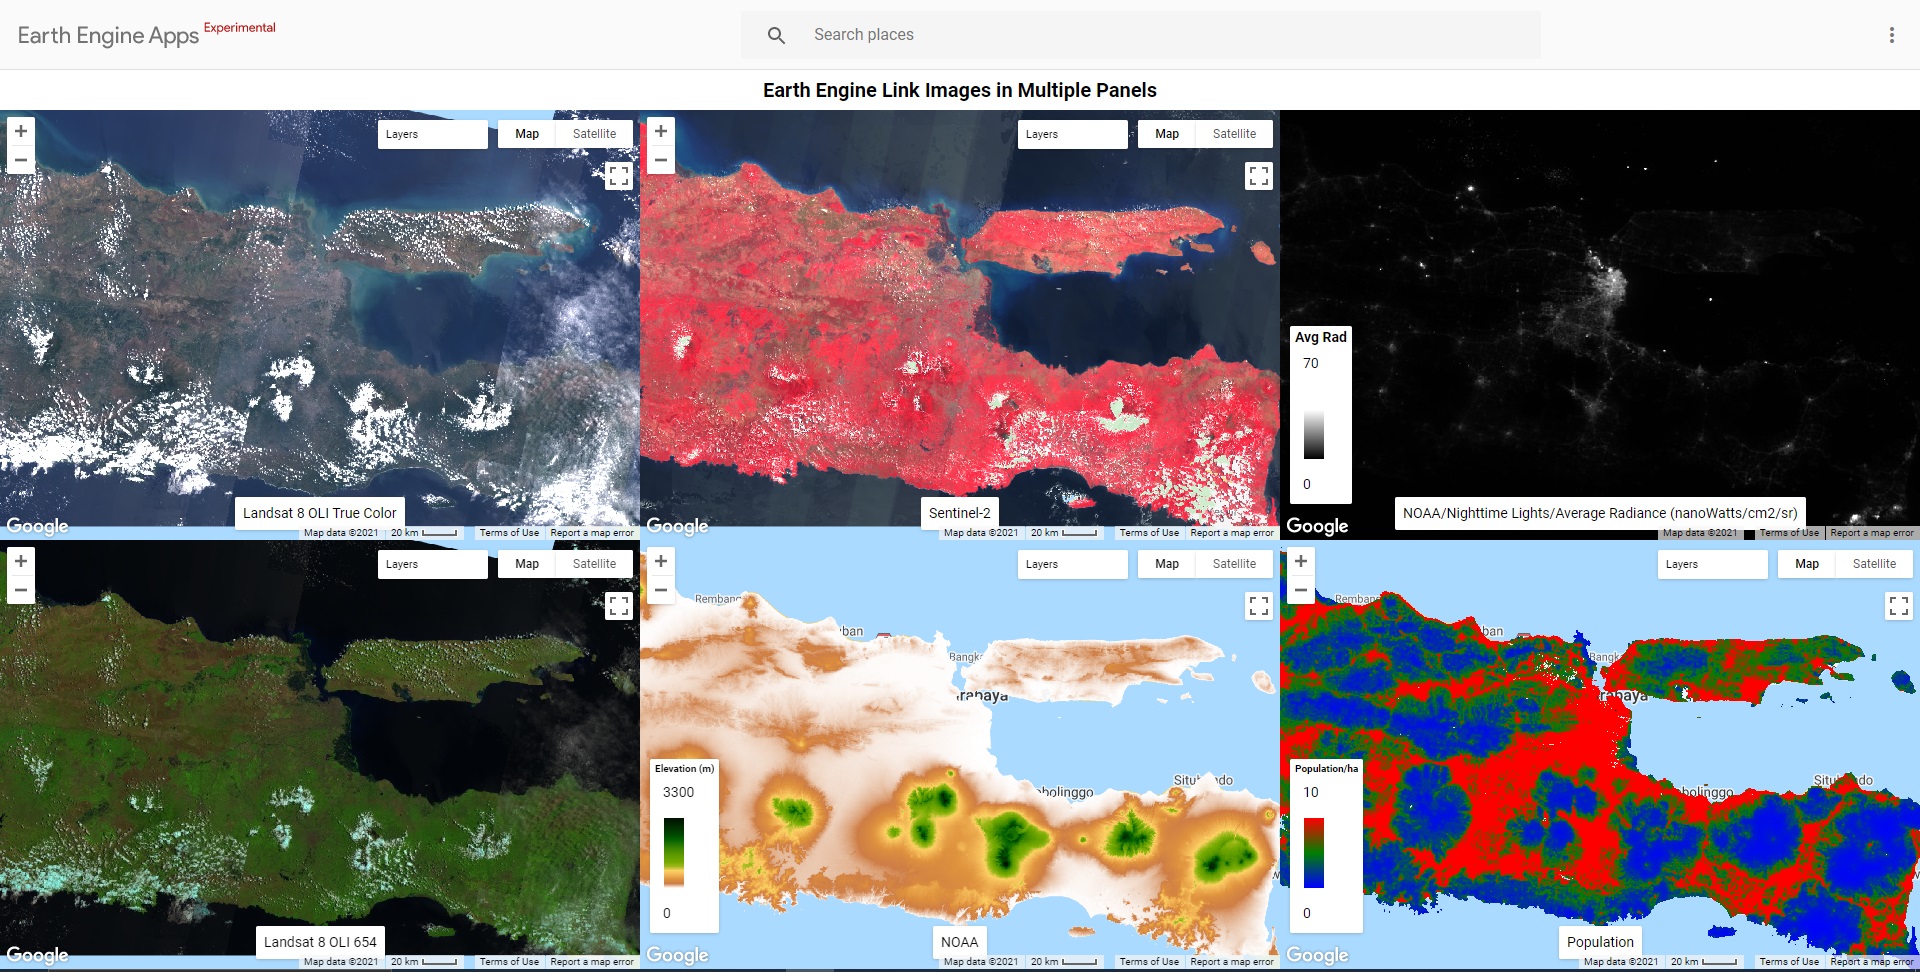Click the Landsat 8 OLI 654 label
Screen dimensions: 1920x972
pyautogui.click(x=320, y=942)
